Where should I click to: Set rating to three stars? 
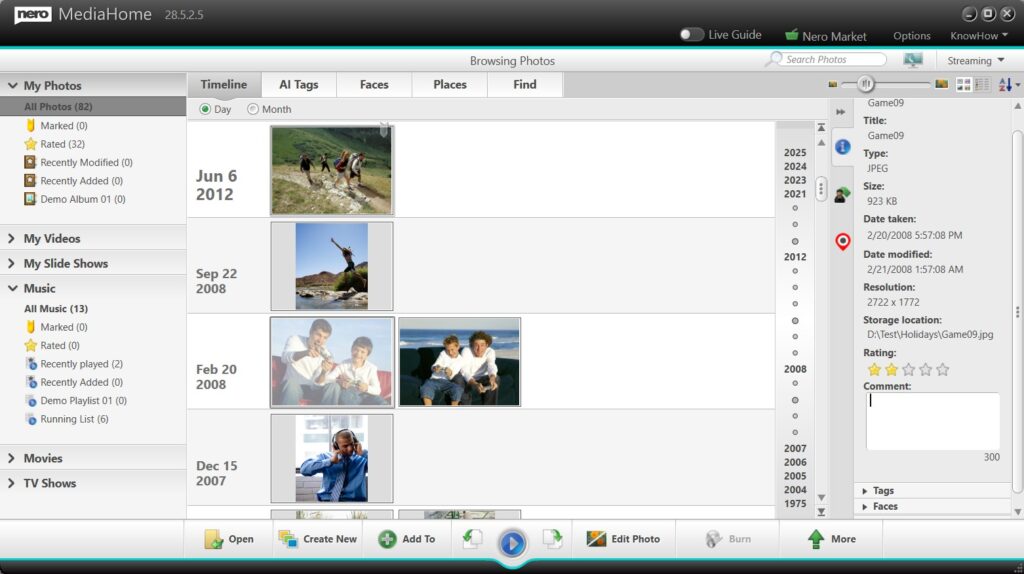908,370
